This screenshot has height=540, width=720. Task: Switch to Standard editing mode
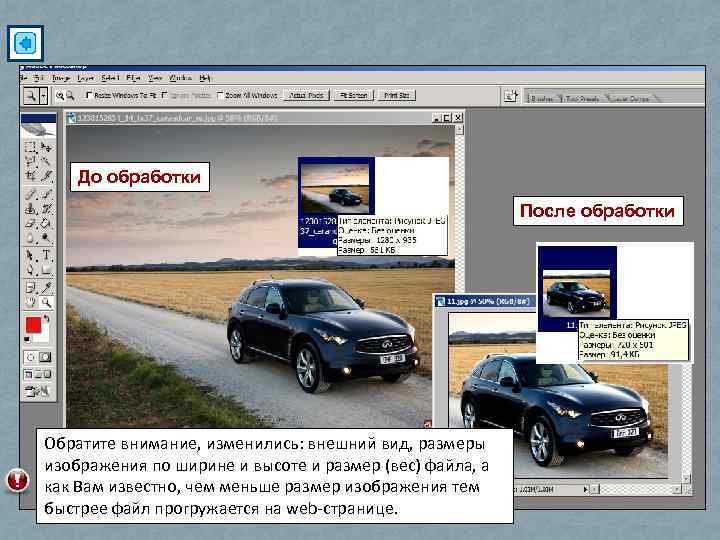(x=31, y=357)
